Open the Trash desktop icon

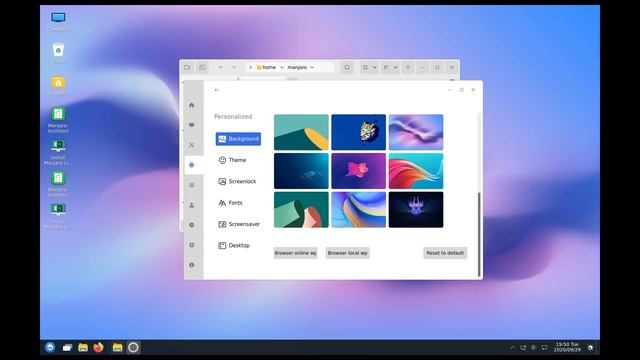pyautogui.click(x=58, y=54)
